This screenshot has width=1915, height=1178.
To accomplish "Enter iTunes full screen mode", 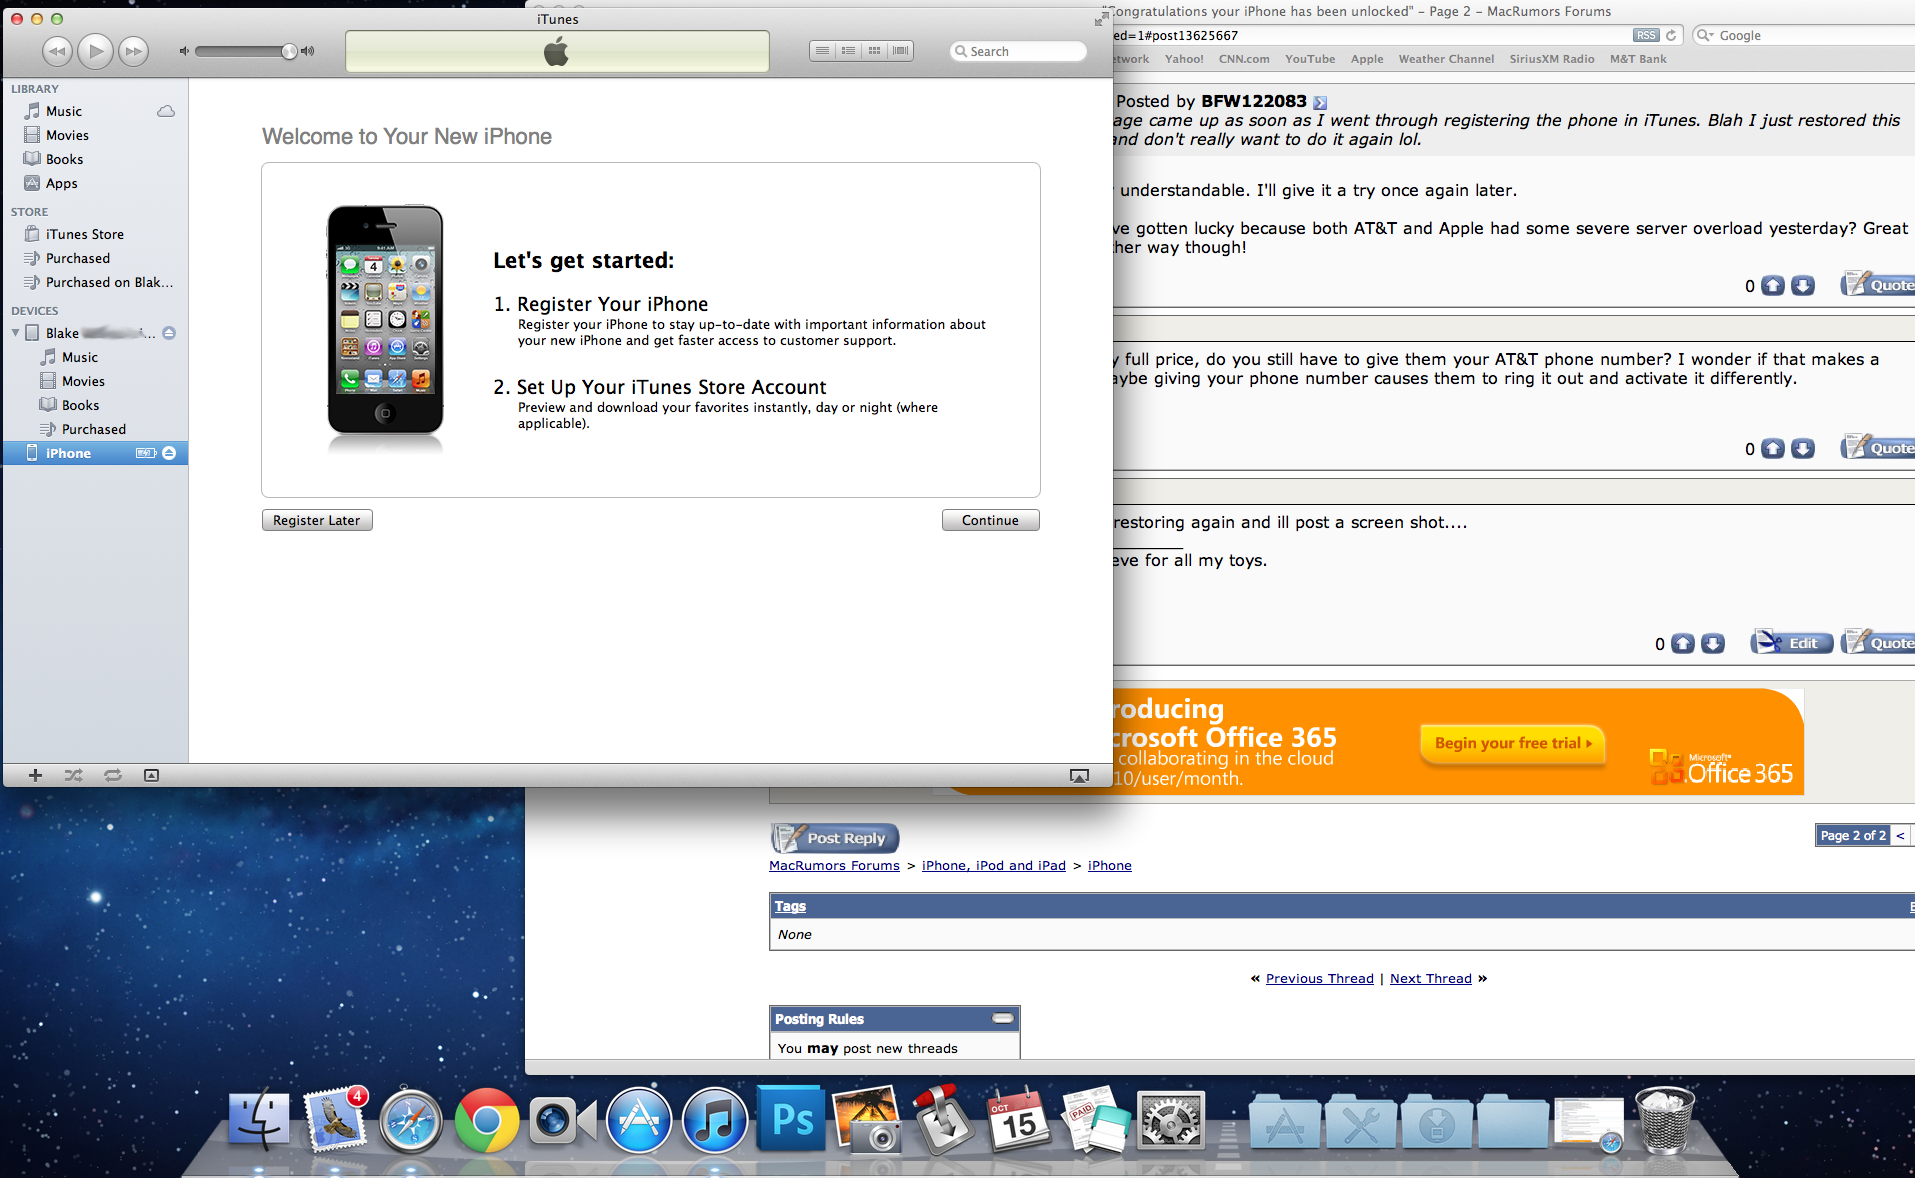I will (1101, 19).
